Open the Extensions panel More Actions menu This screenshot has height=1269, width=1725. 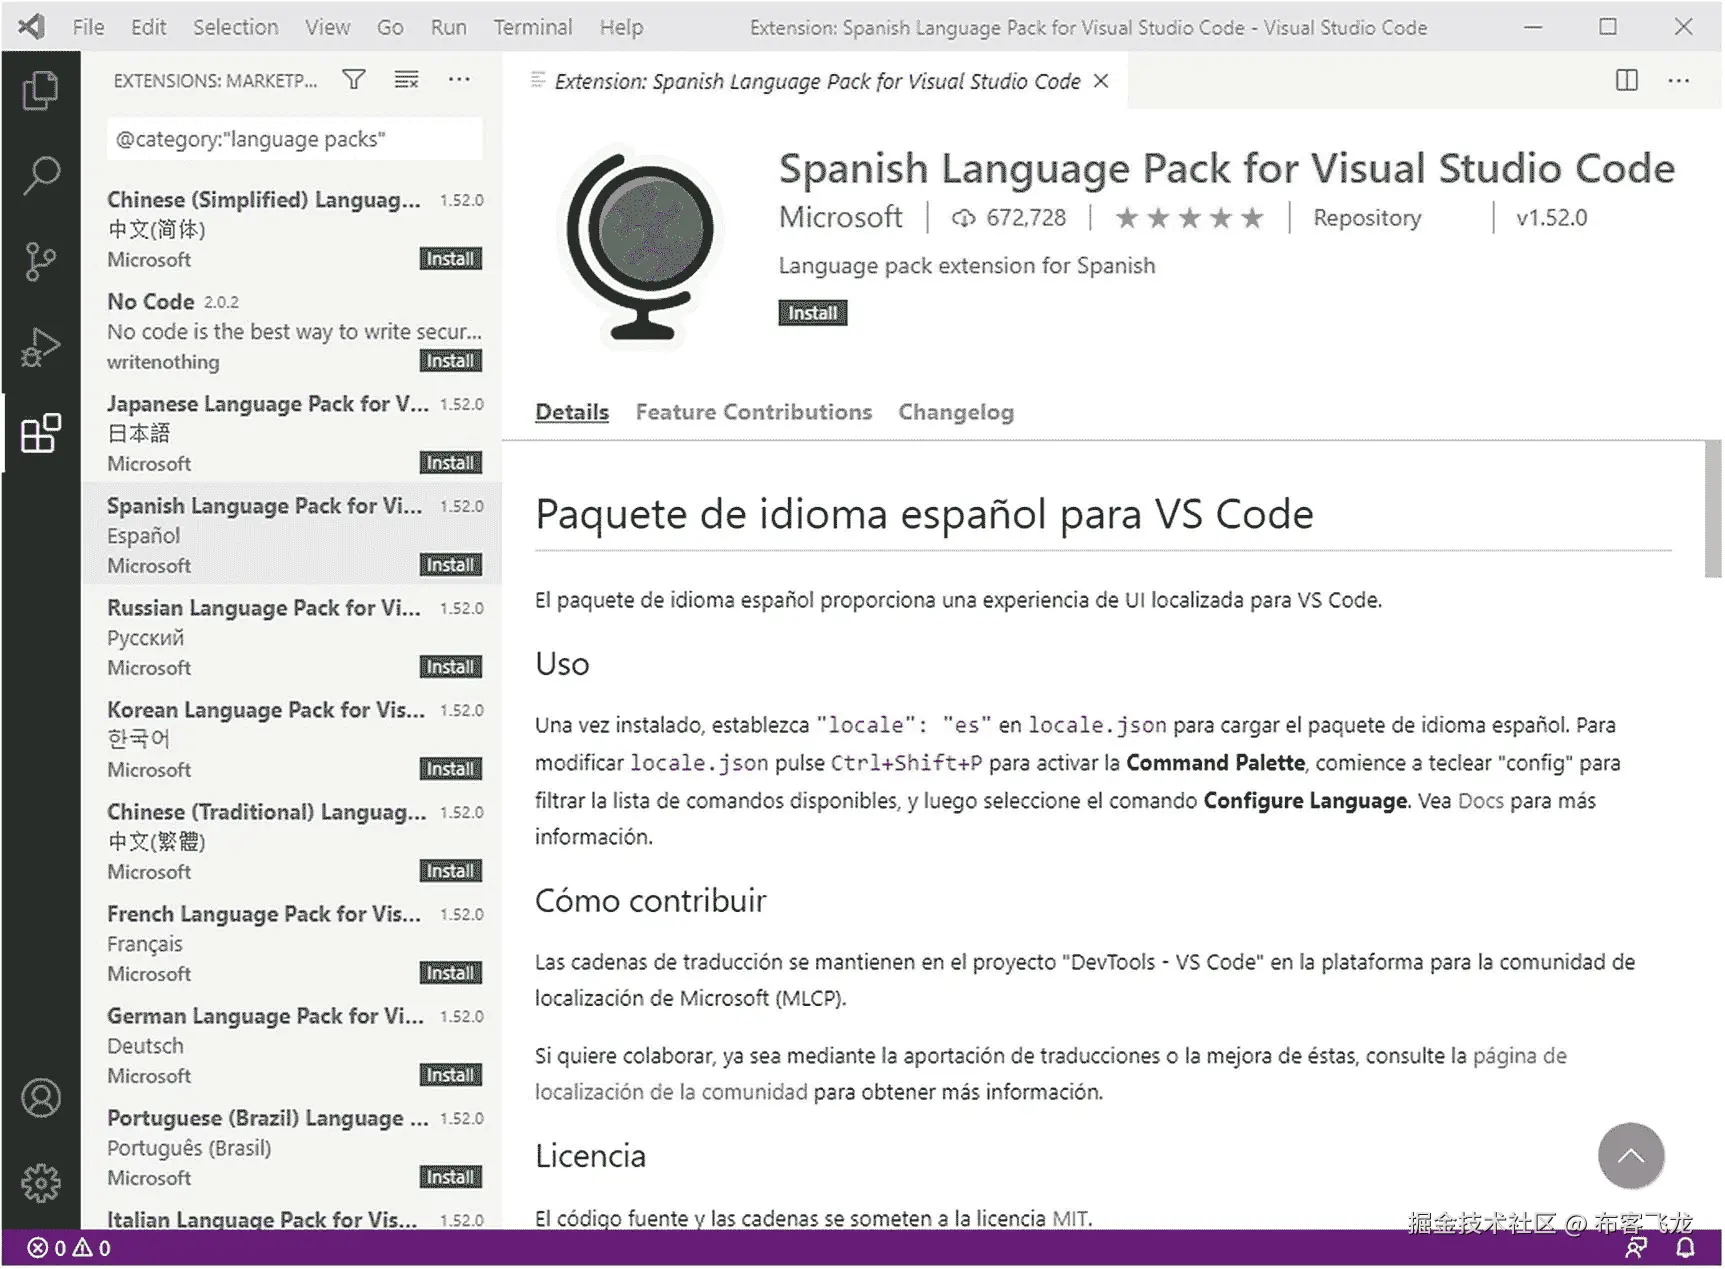coord(458,79)
